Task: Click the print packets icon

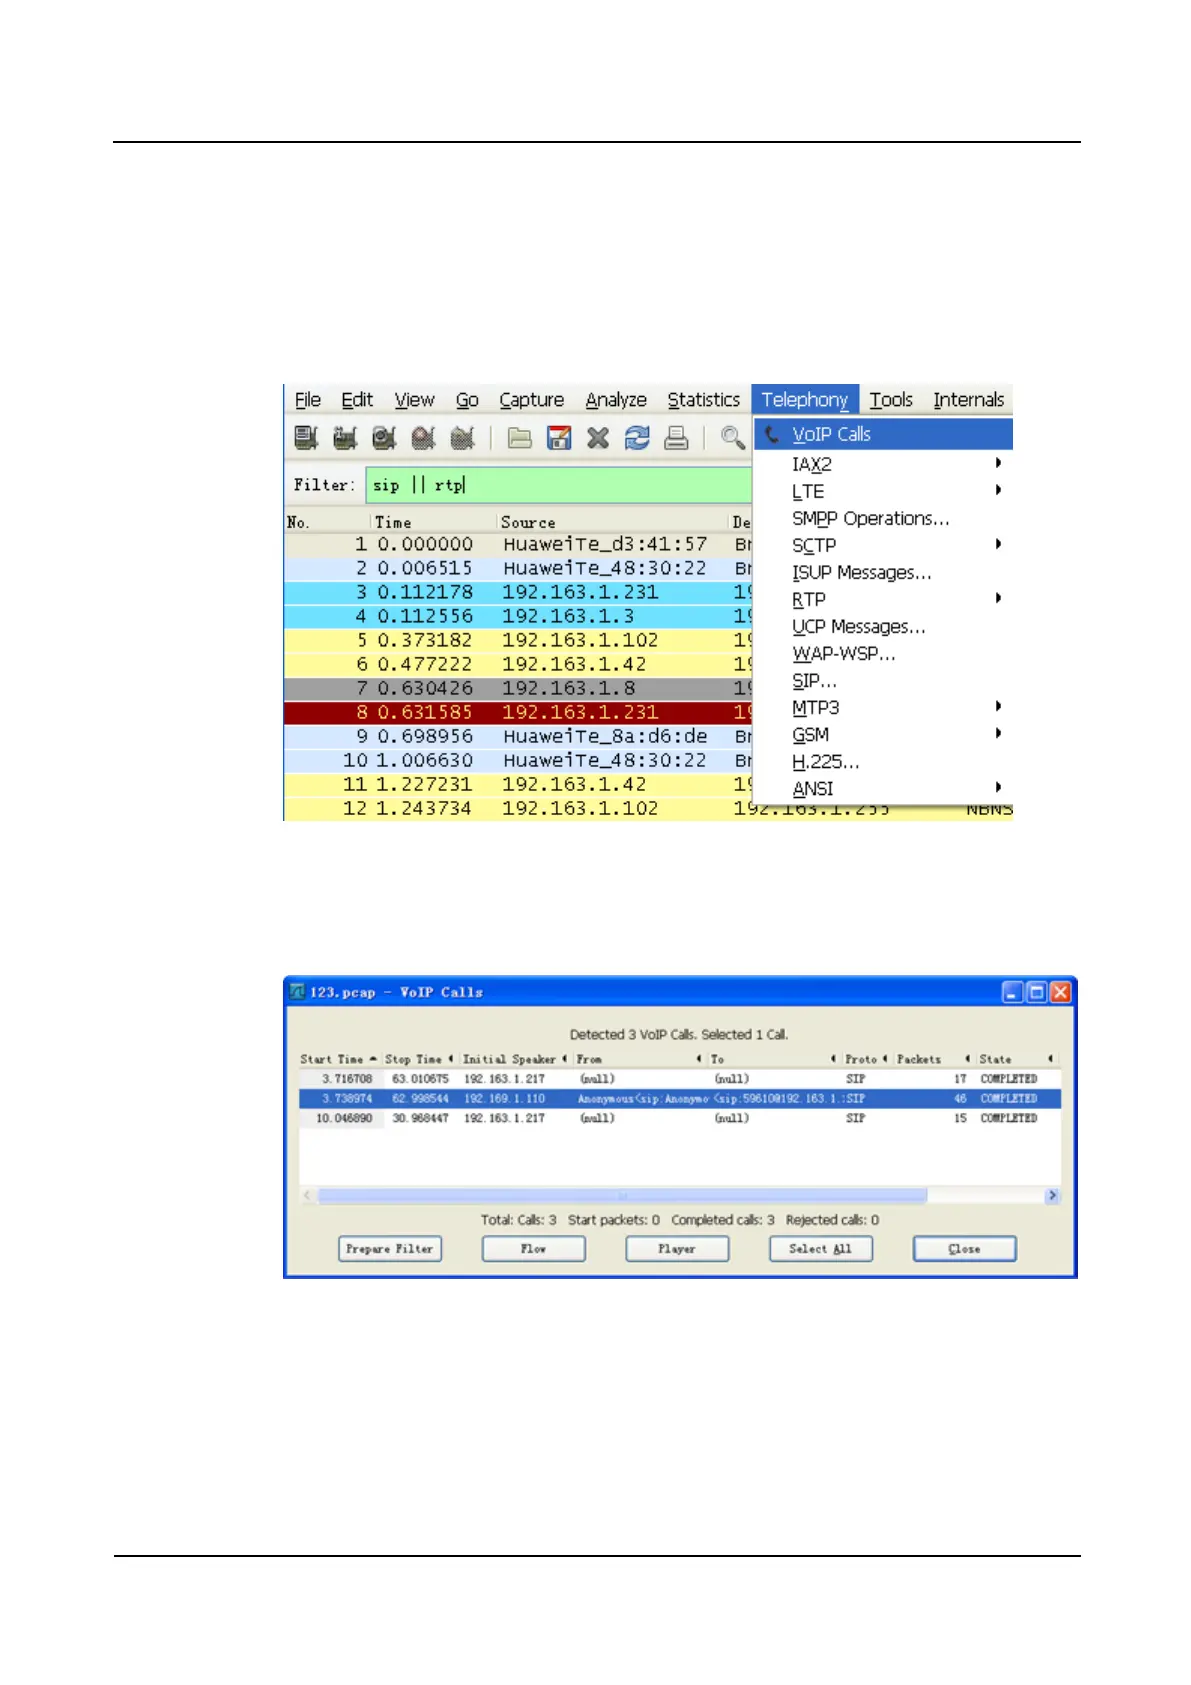Action: click(x=677, y=437)
